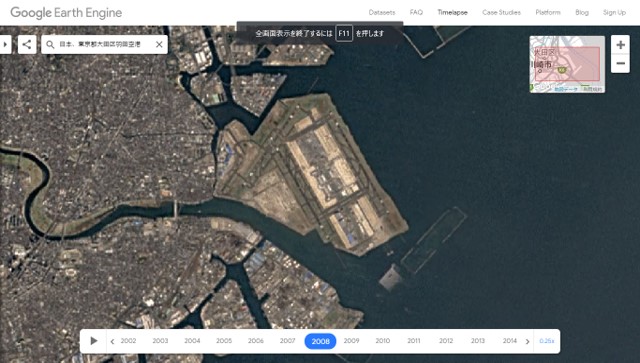This screenshot has height=363, width=640.
Task: Click the search magnifier icon
Action: (x=50, y=45)
